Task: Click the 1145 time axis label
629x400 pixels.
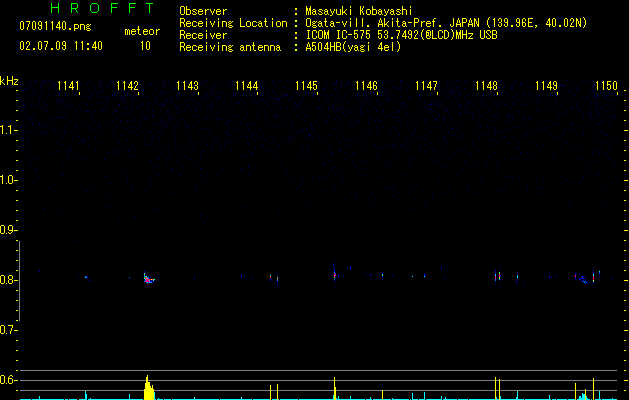Action: click(x=306, y=86)
